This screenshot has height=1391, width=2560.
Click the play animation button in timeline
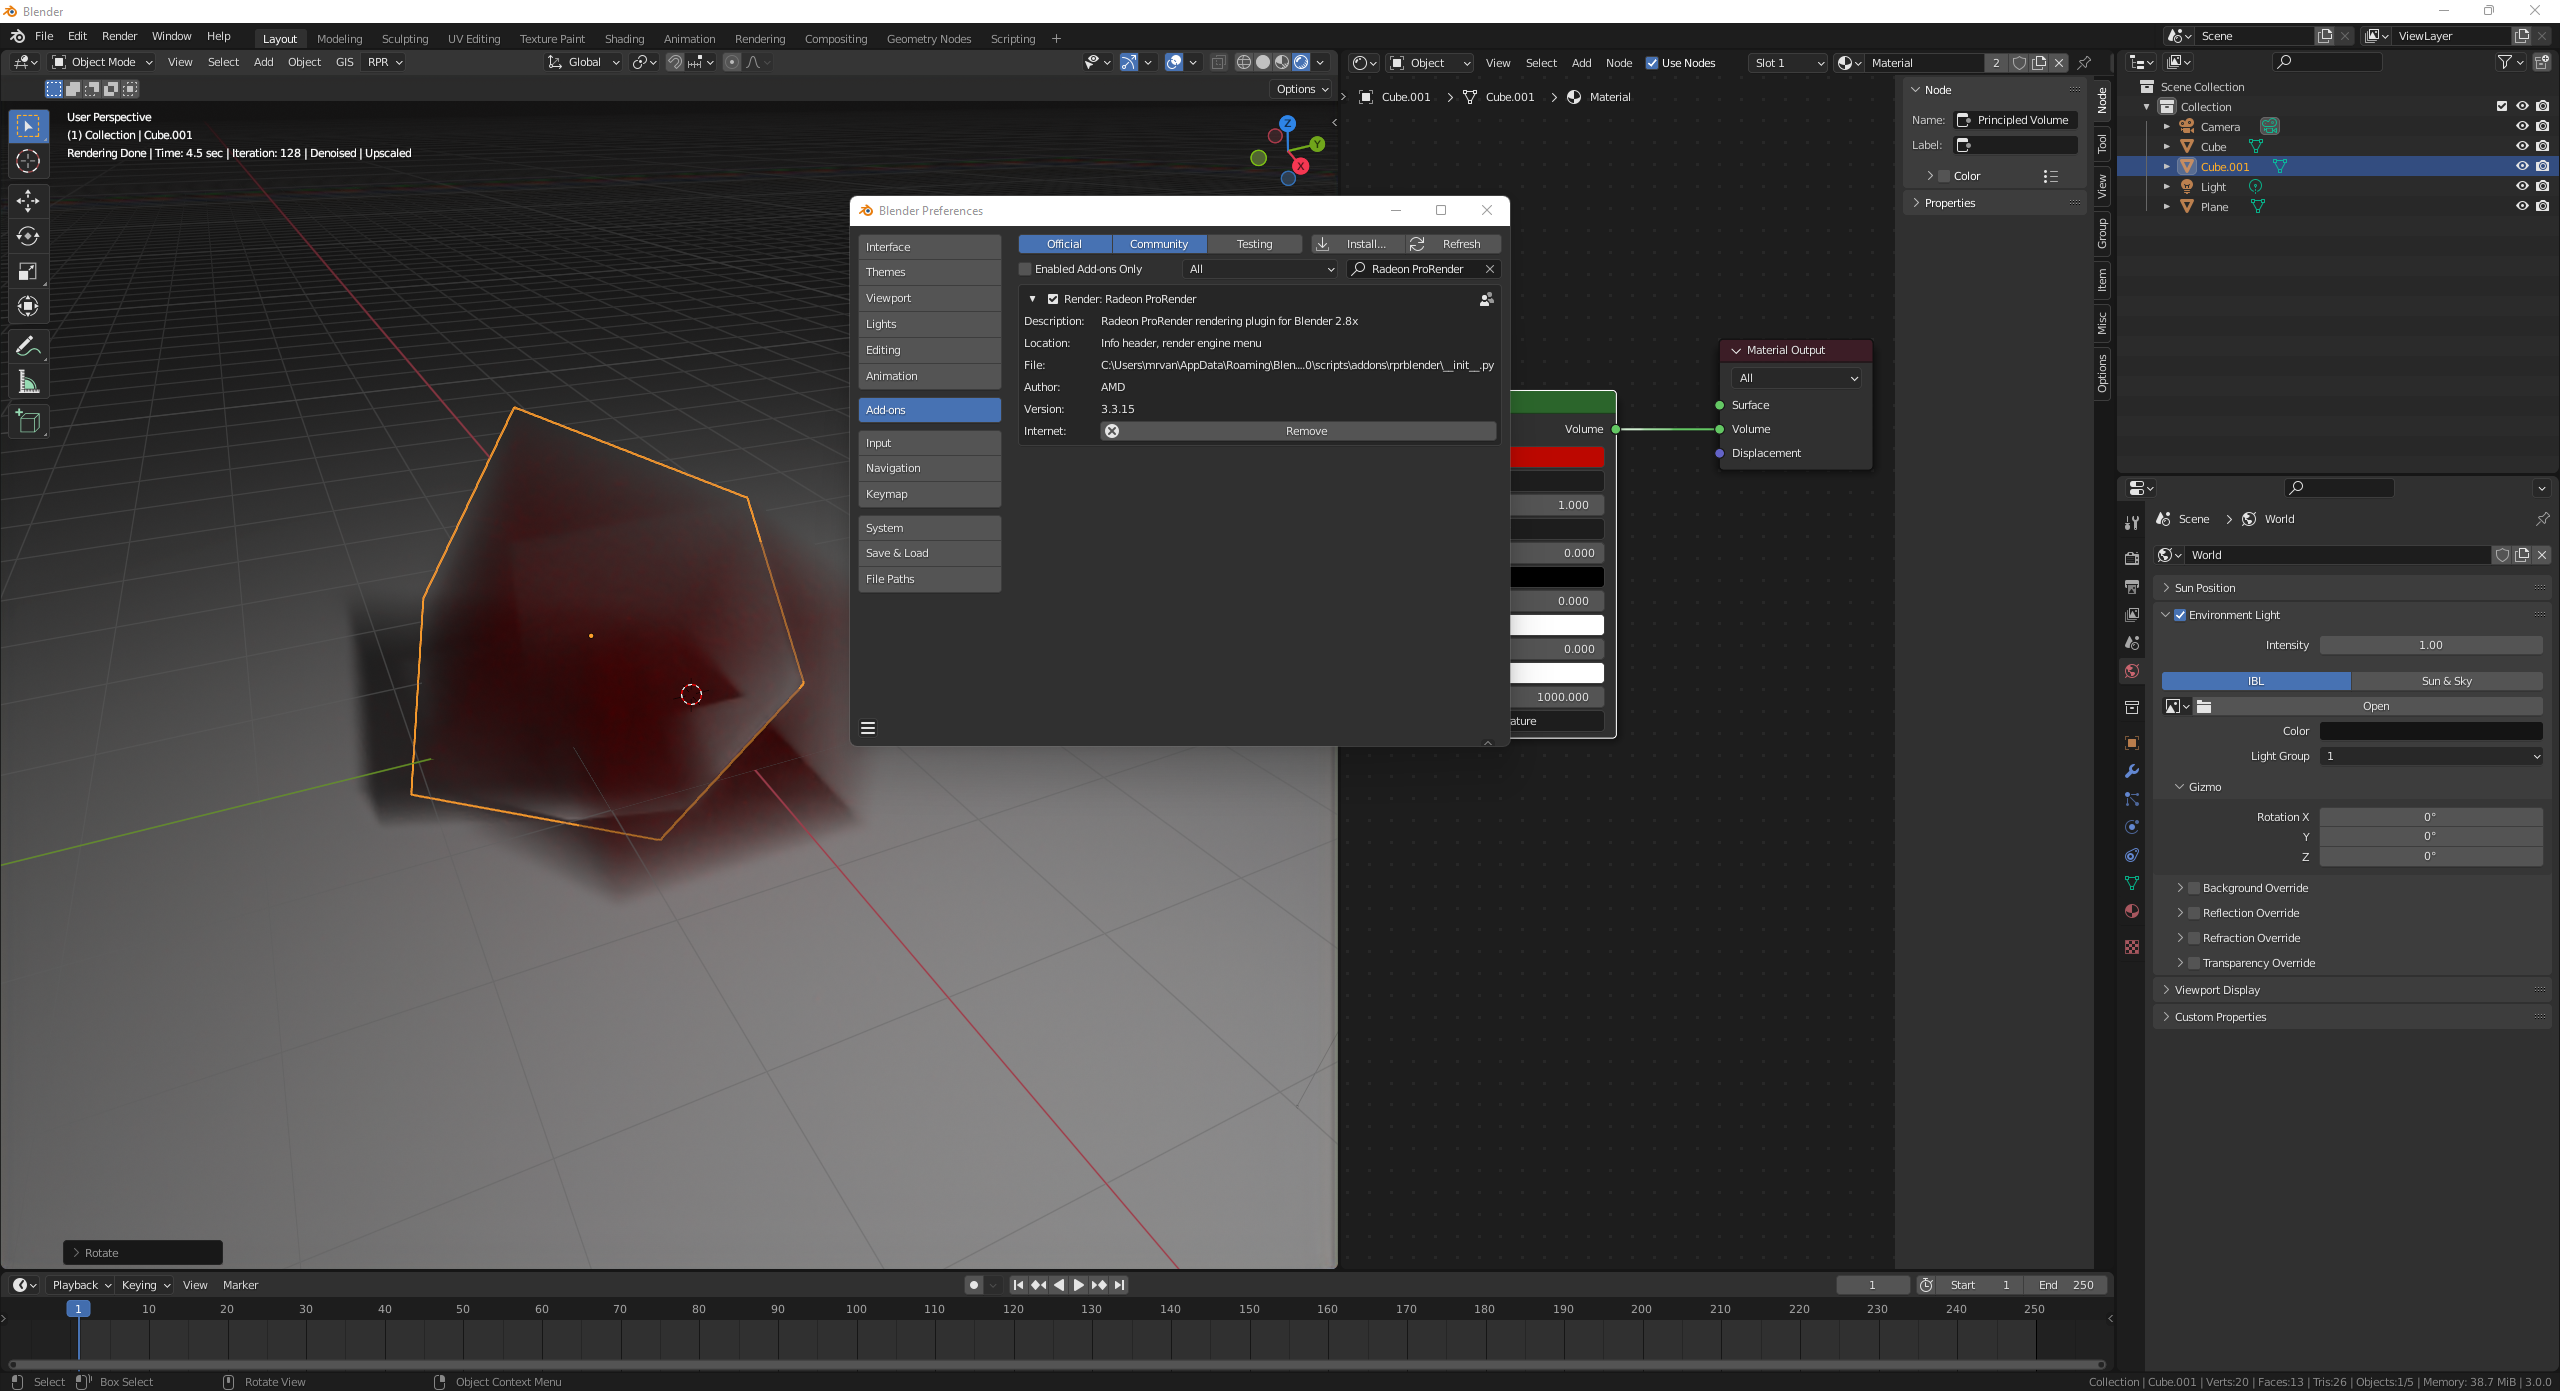[1078, 1285]
